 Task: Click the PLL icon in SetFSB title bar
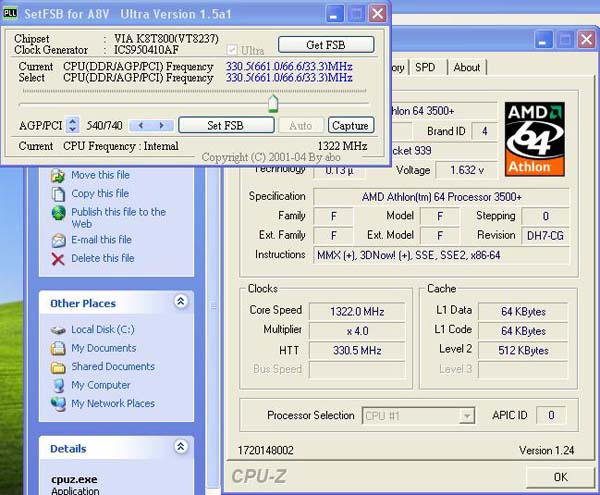click(x=10, y=13)
